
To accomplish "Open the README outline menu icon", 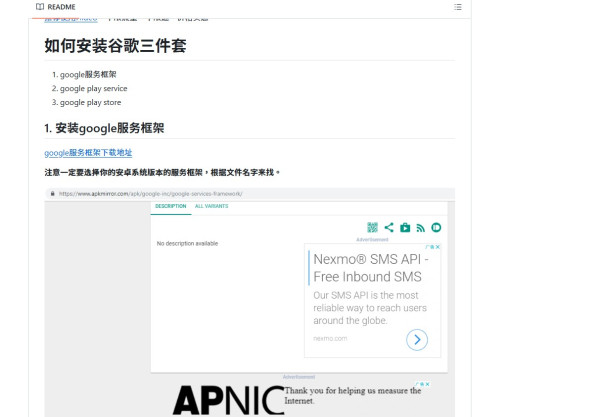I will point(458,7).
